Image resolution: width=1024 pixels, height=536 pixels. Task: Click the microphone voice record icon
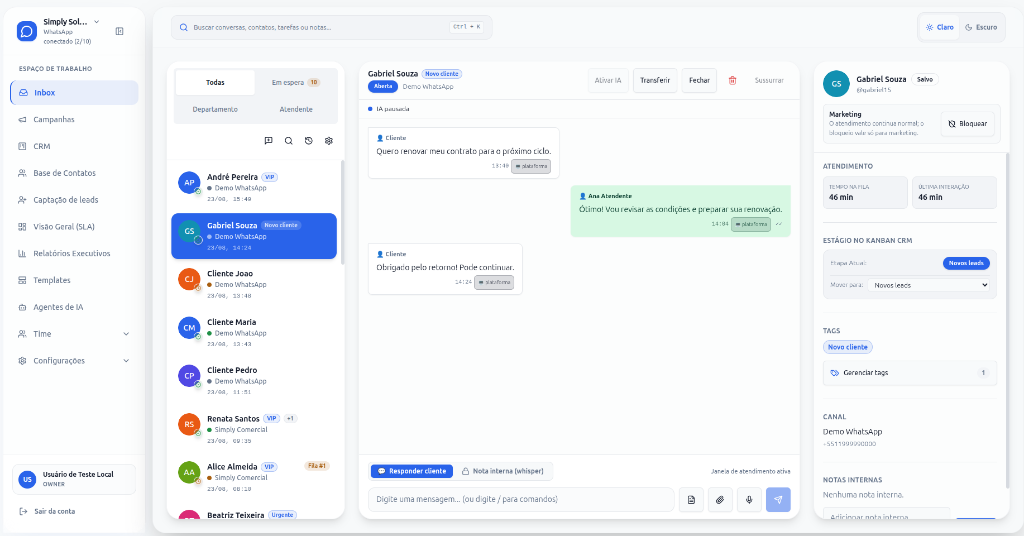[749, 499]
